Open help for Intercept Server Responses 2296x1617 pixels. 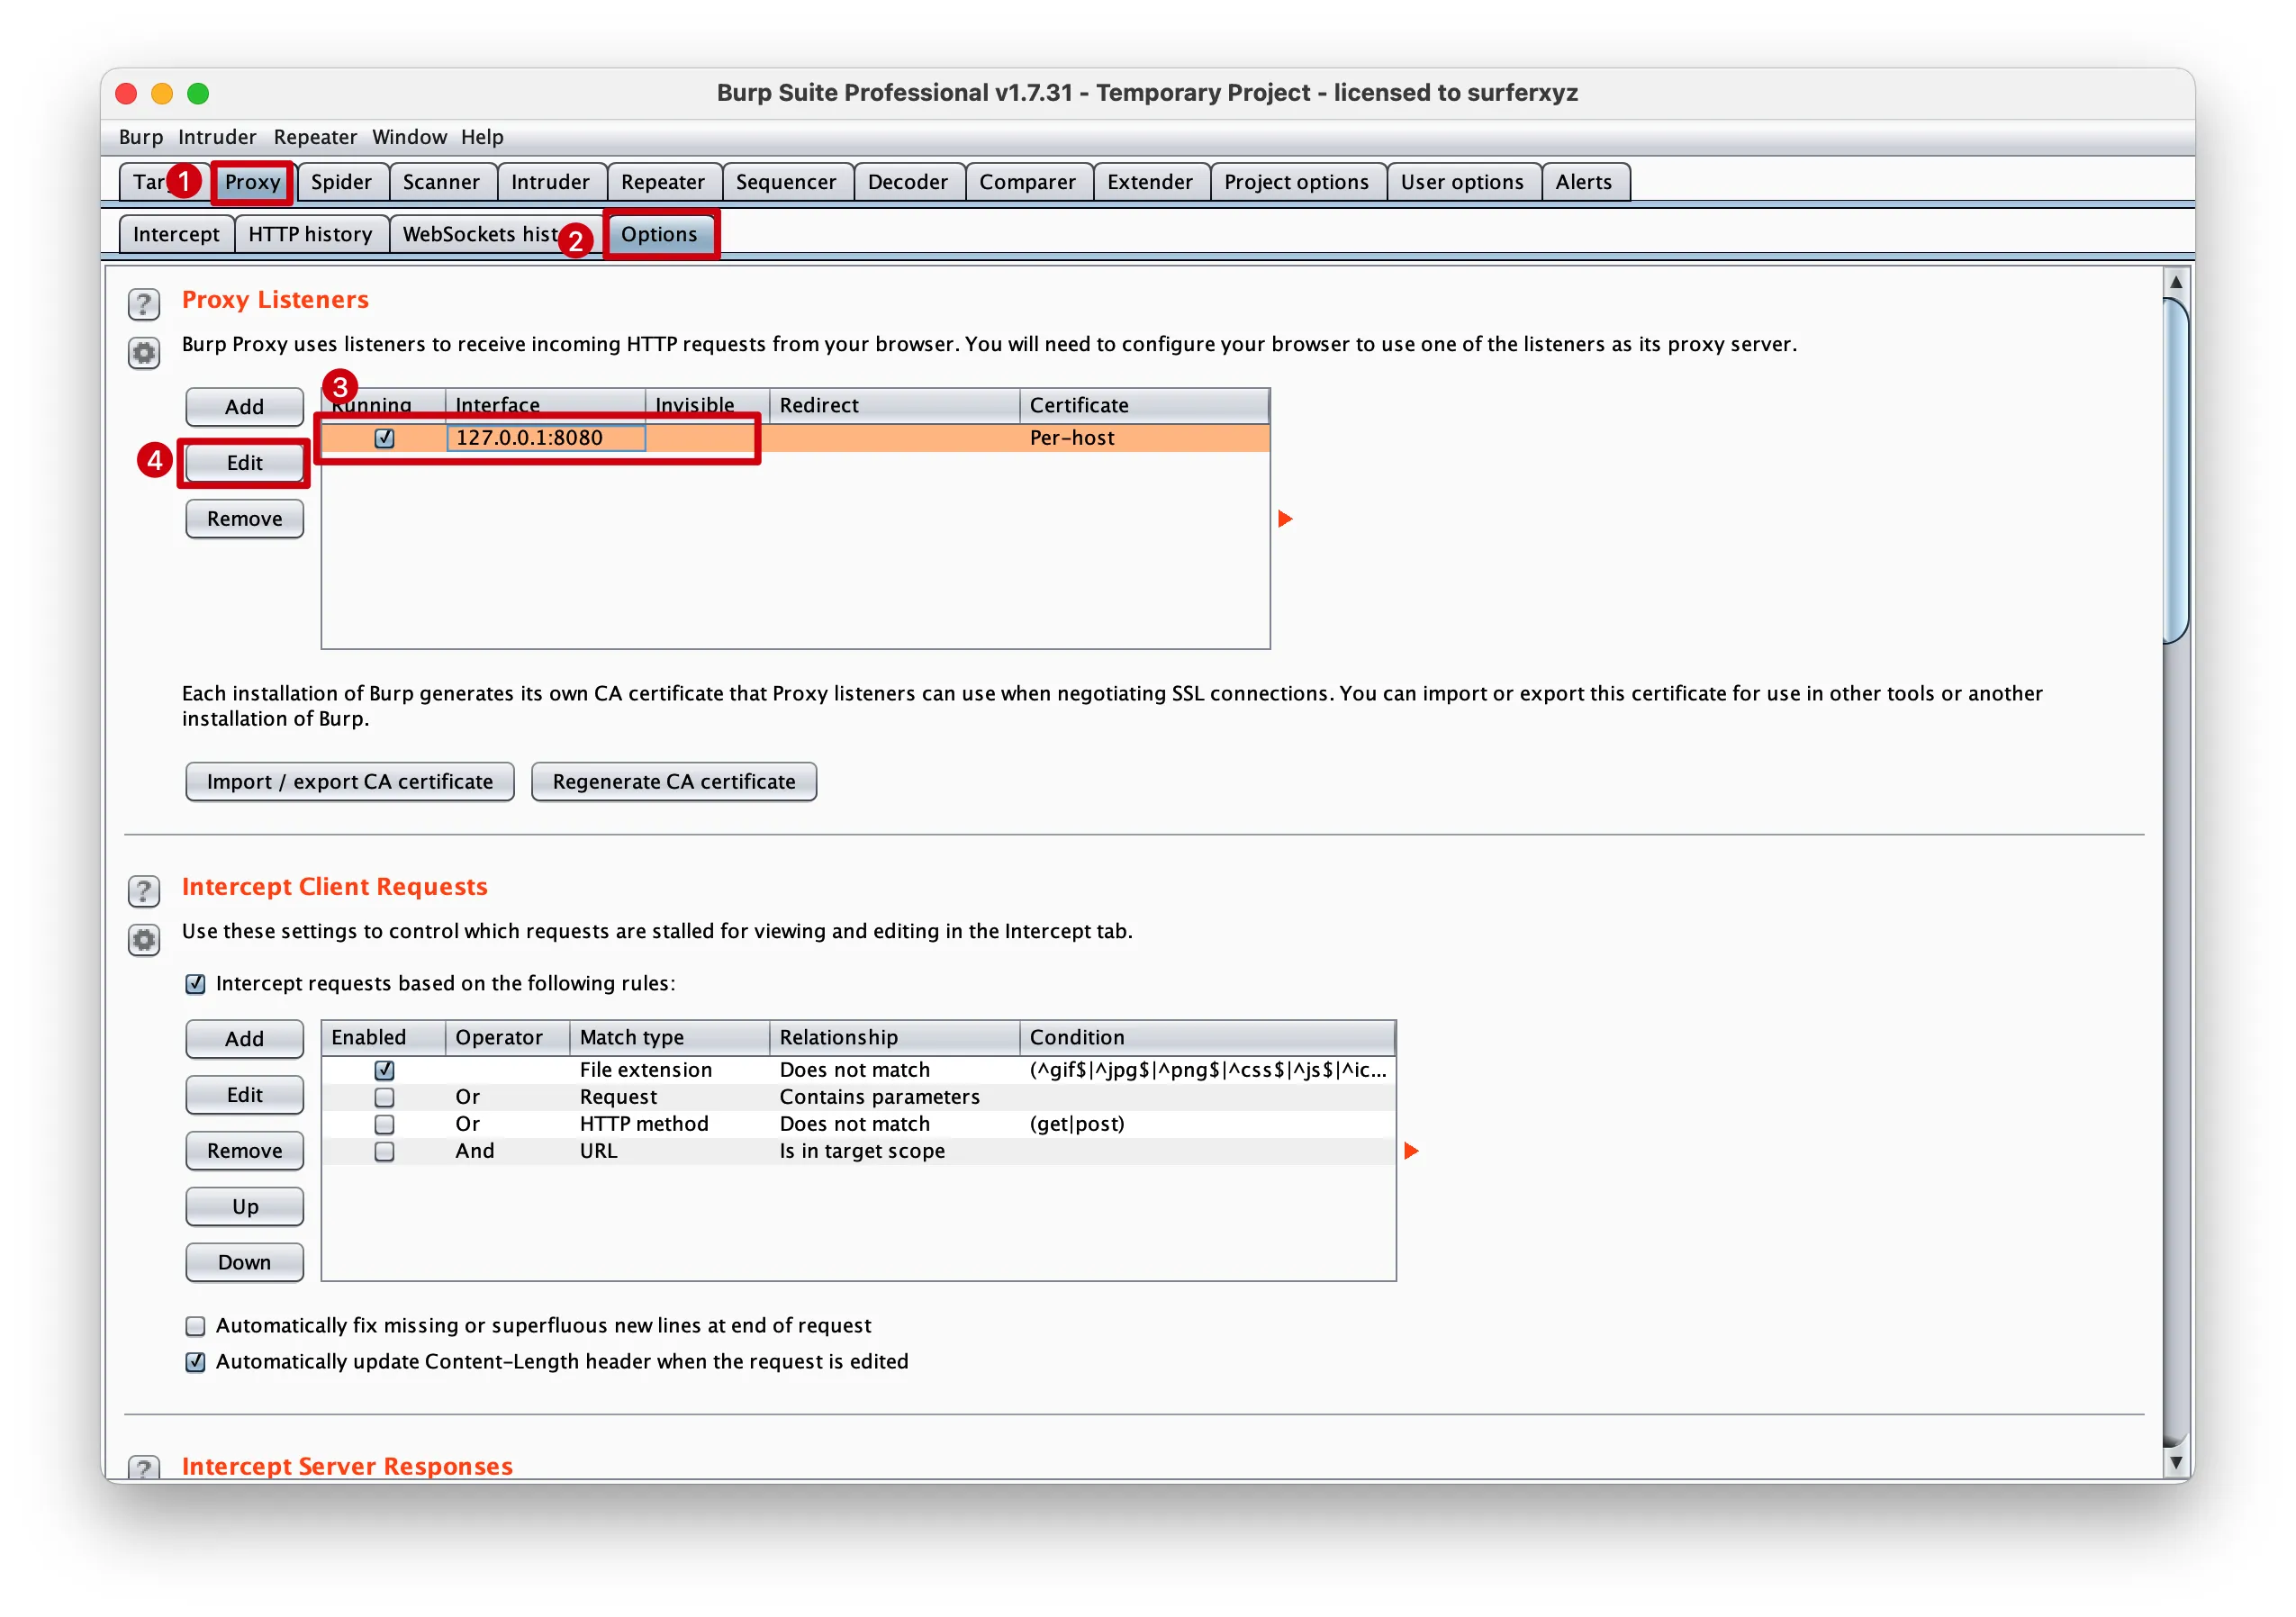[144, 1467]
